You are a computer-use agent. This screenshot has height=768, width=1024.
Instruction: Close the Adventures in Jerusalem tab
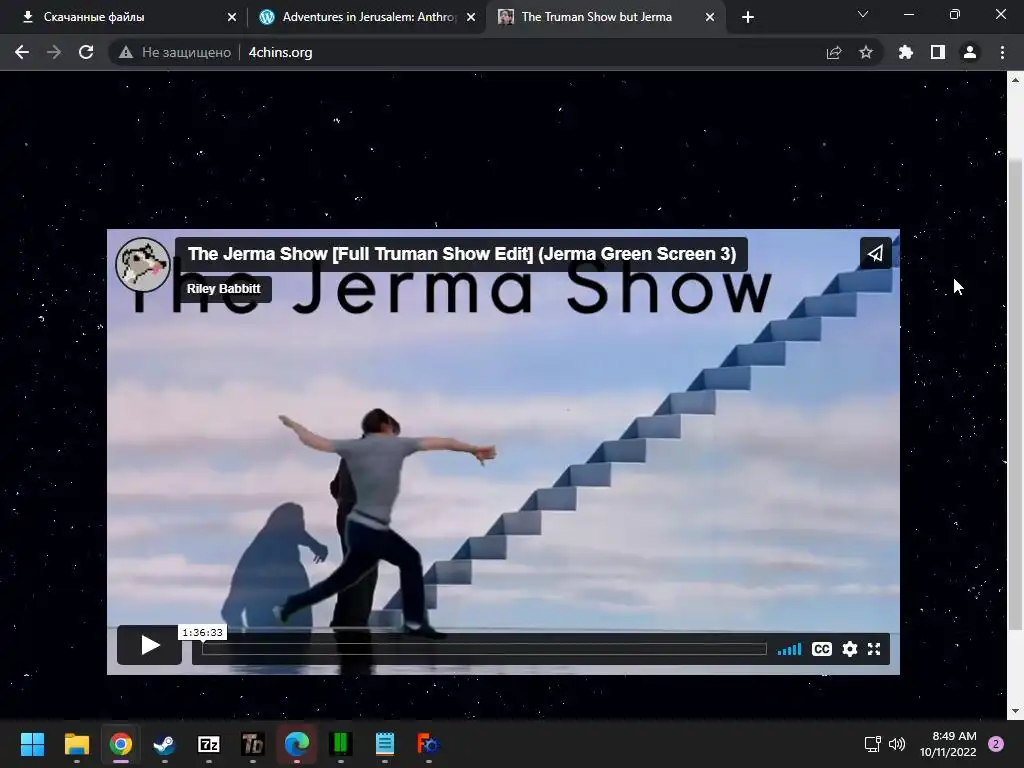(x=471, y=17)
